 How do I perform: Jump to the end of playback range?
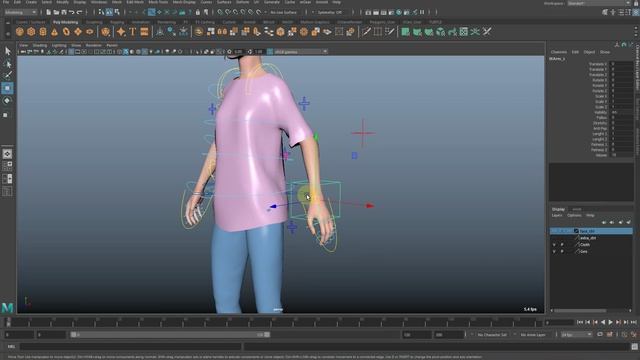point(634,322)
